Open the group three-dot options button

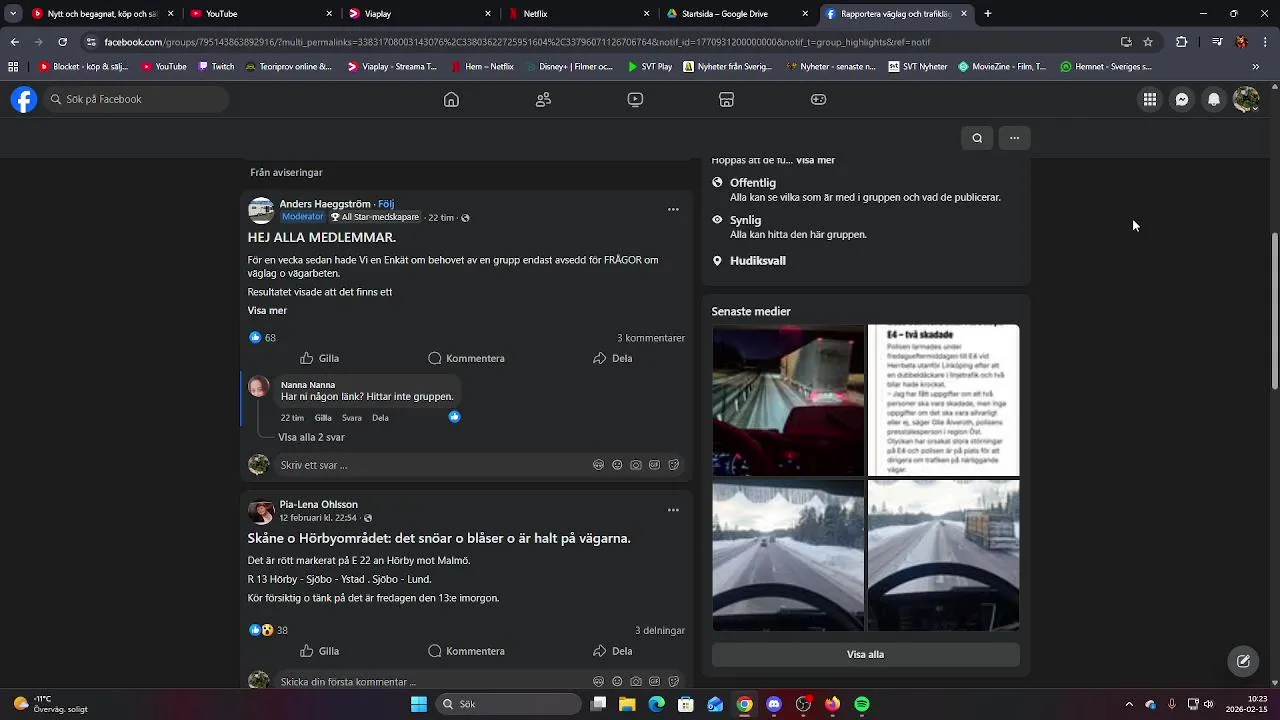tap(1014, 138)
